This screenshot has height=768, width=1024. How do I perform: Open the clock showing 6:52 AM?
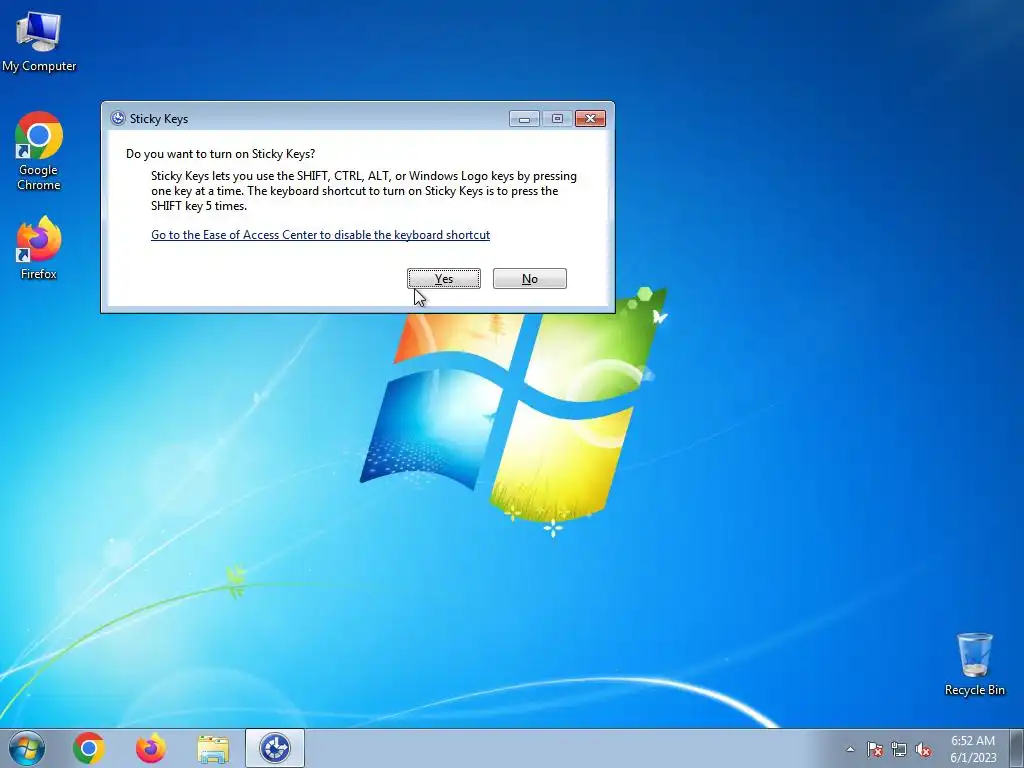973,749
